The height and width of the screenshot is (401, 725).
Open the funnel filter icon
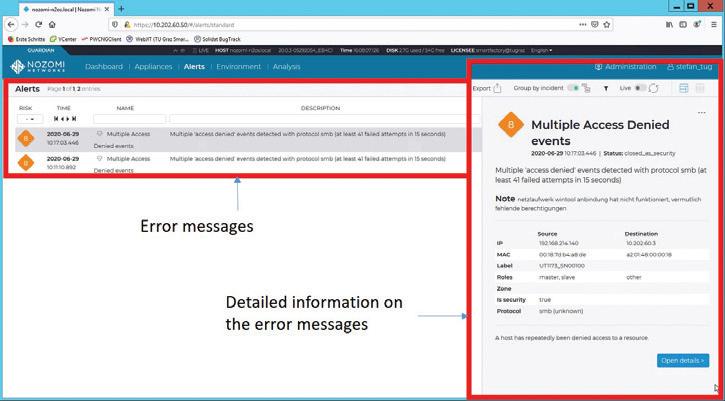pos(606,88)
